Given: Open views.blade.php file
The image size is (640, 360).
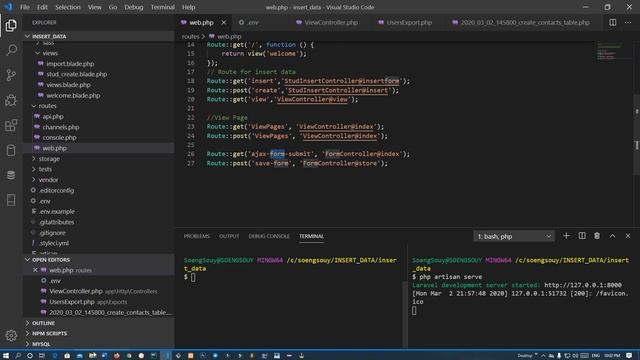Looking at the screenshot, I should coord(68,85).
